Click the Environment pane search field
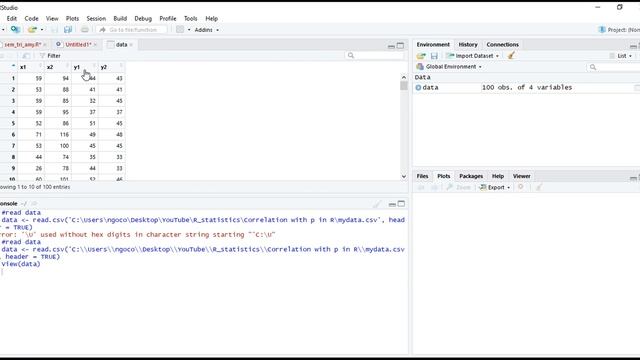 613,67
